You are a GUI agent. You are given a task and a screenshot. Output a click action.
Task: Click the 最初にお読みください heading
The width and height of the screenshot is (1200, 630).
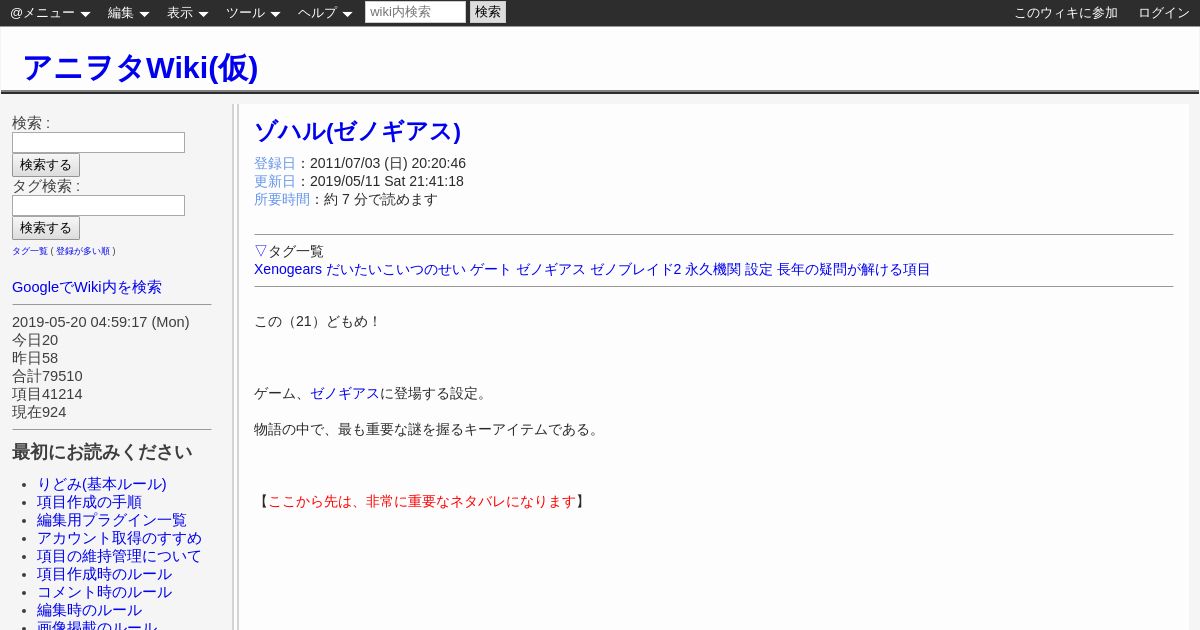(102, 452)
